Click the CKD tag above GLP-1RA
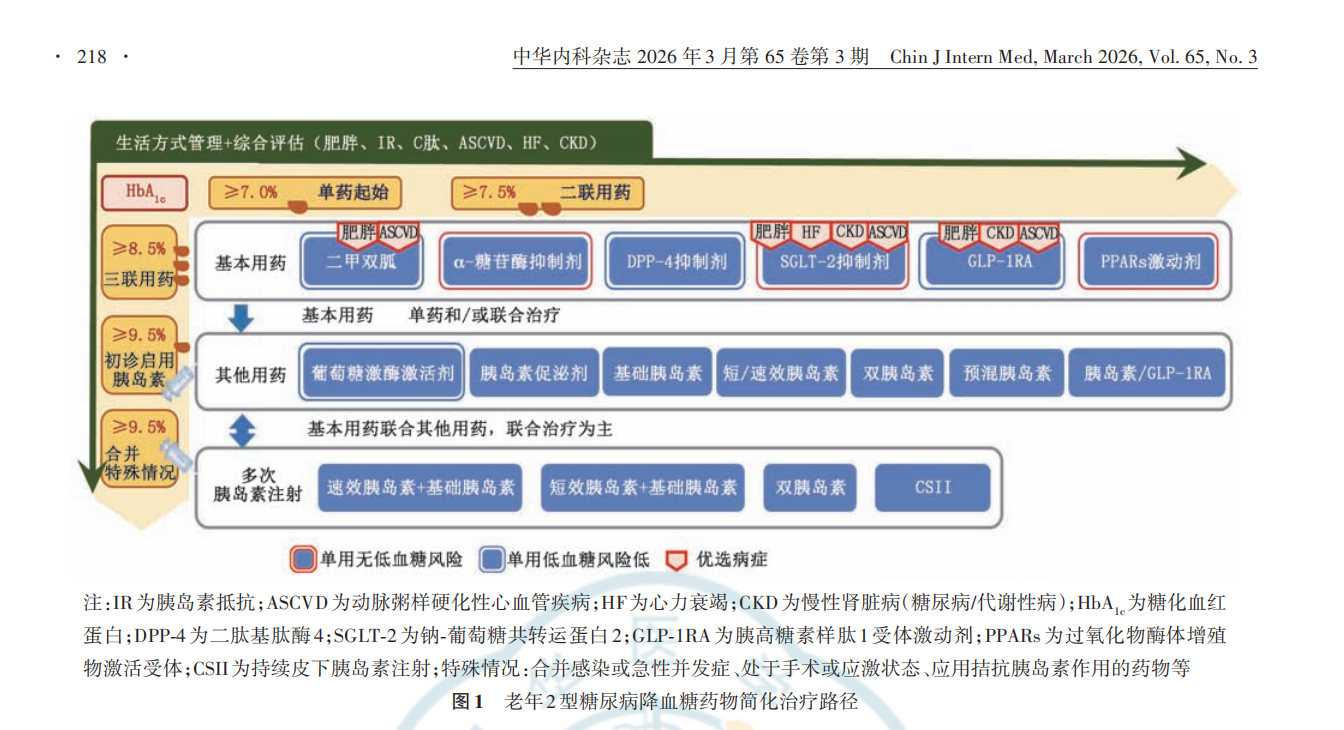The width and height of the screenshot is (1344, 730). click(x=999, y=233)
